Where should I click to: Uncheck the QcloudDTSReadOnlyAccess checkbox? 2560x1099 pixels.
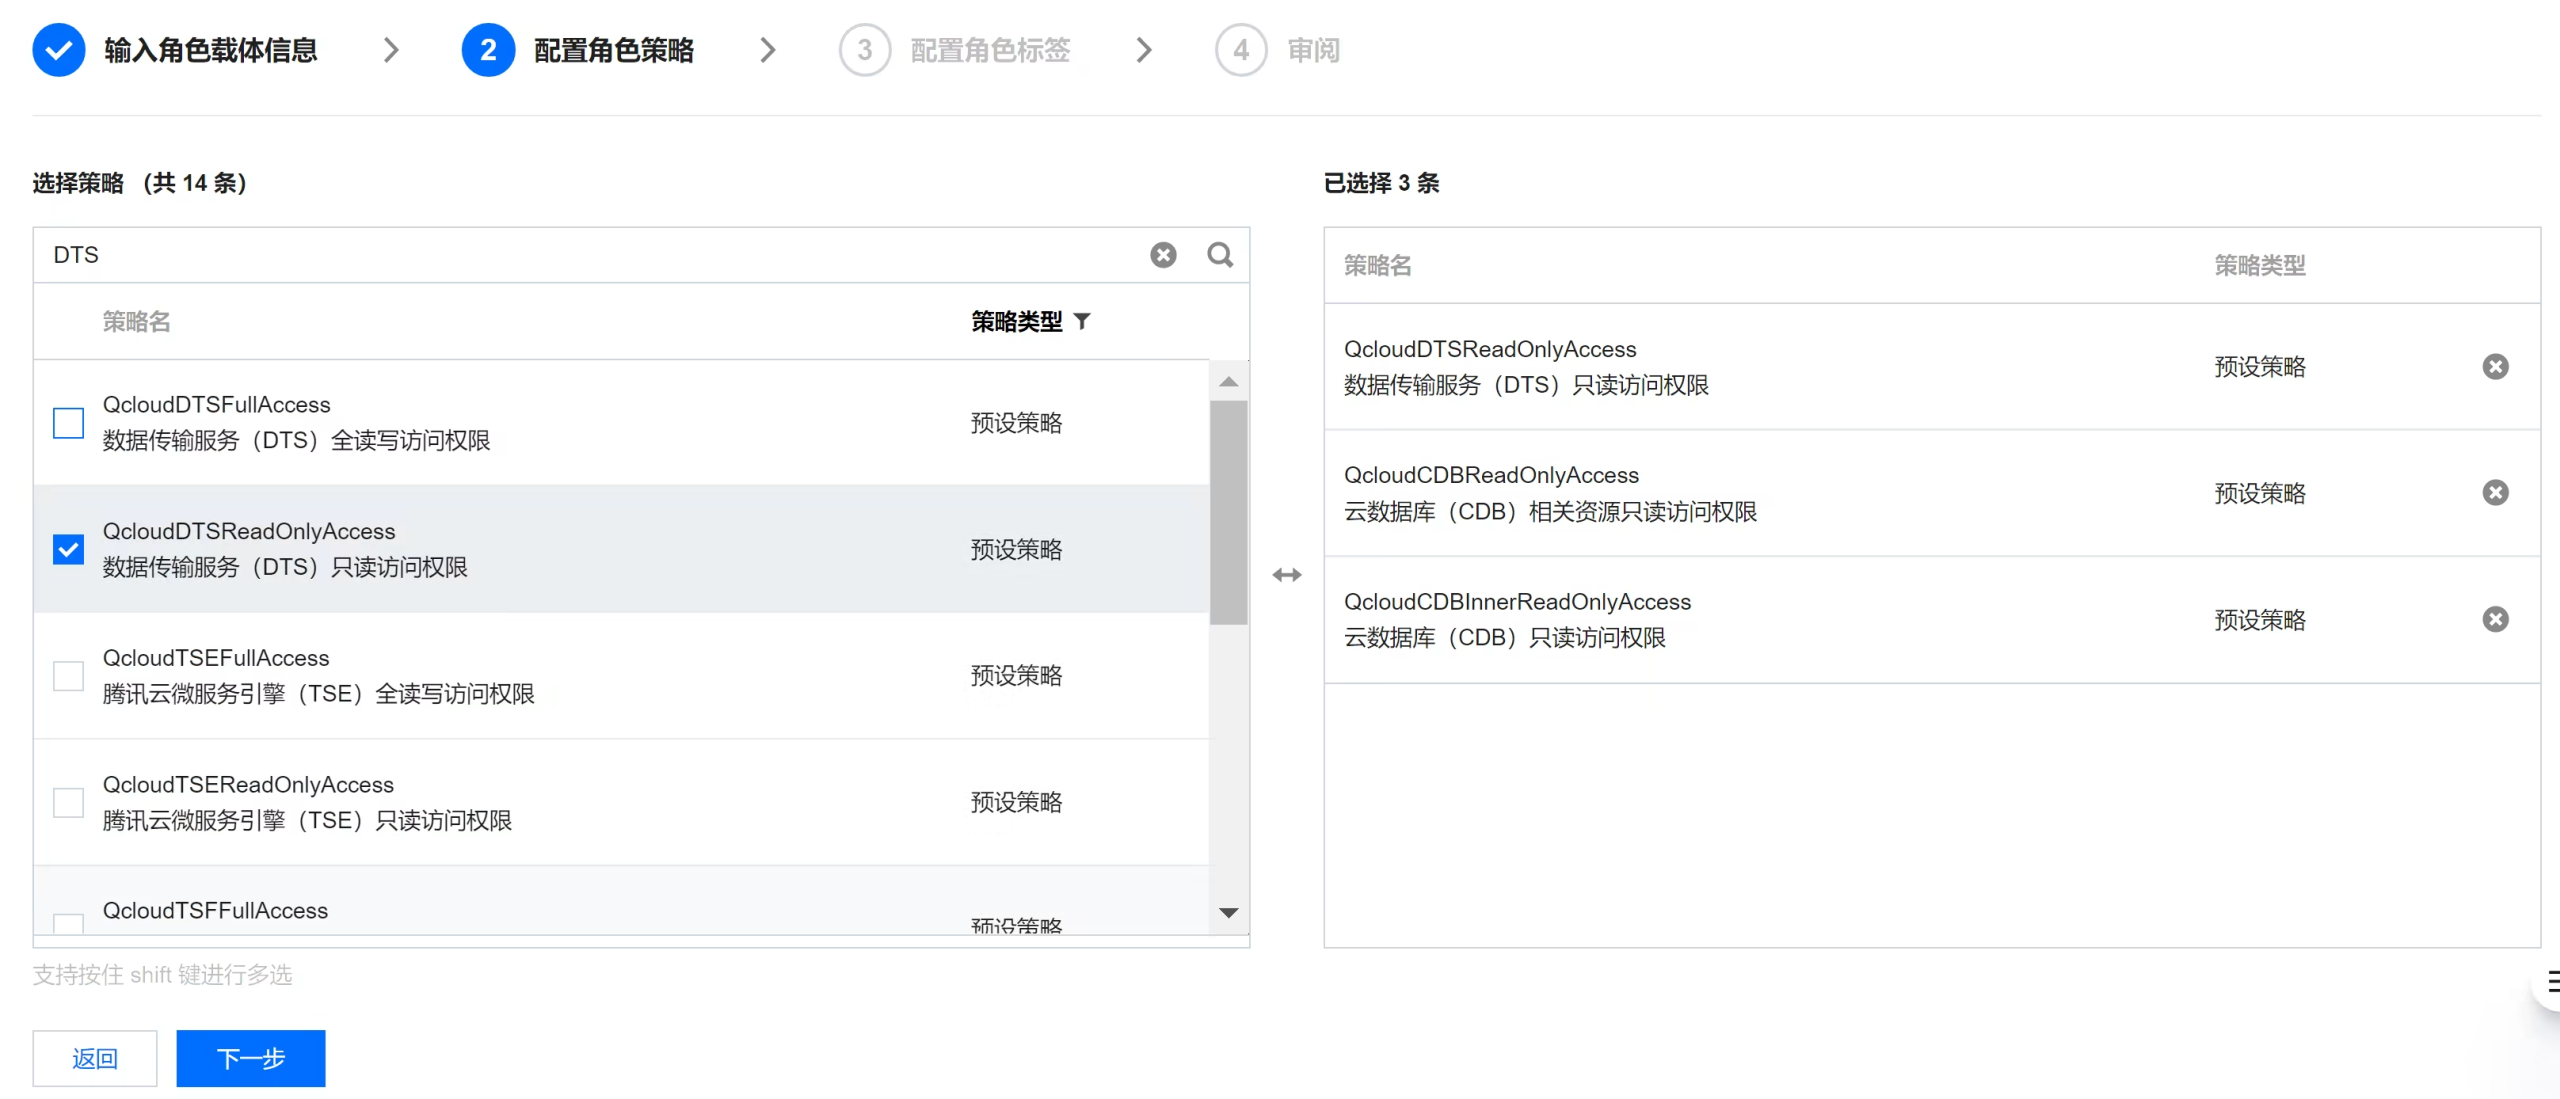click(x=68, y=549)
